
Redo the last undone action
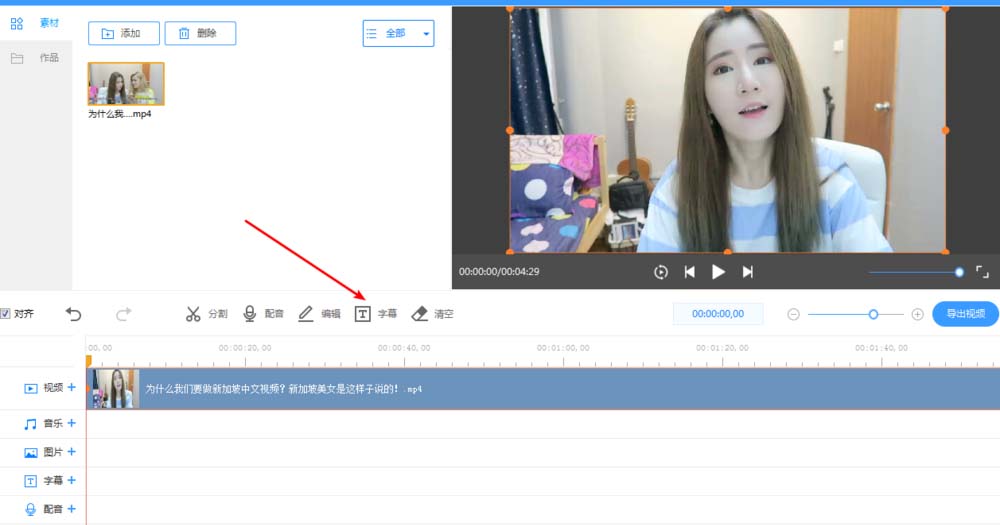[123, 314]
